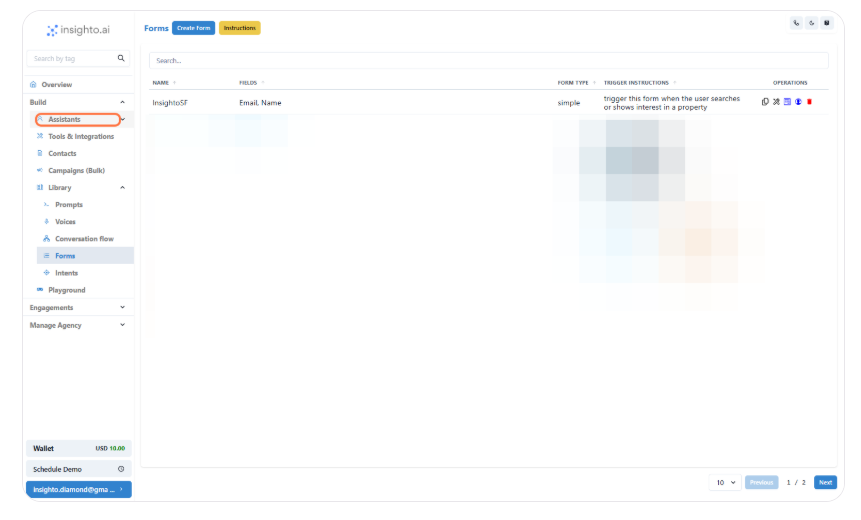Click the forms Search field
Viewport: 861px width, 520px height.
click(x=489, y=60)
